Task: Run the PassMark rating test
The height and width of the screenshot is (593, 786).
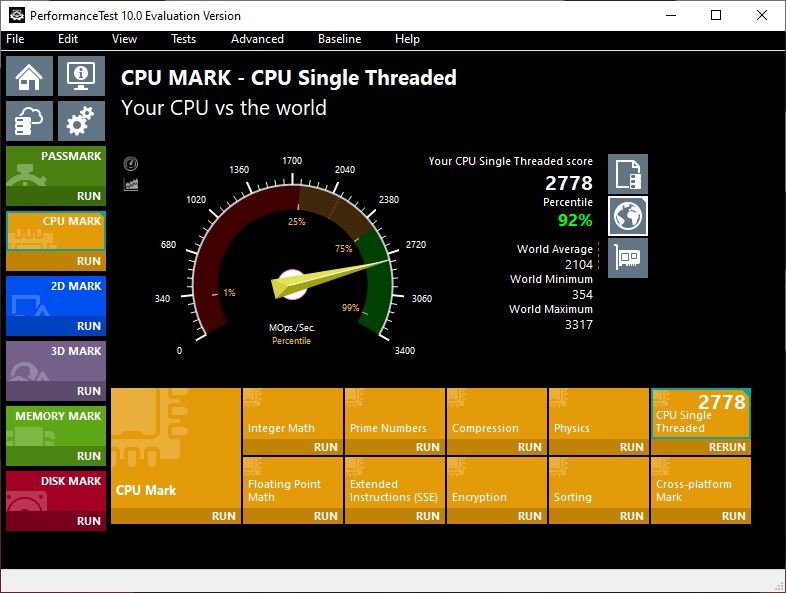Action: (x=56, y=196)
